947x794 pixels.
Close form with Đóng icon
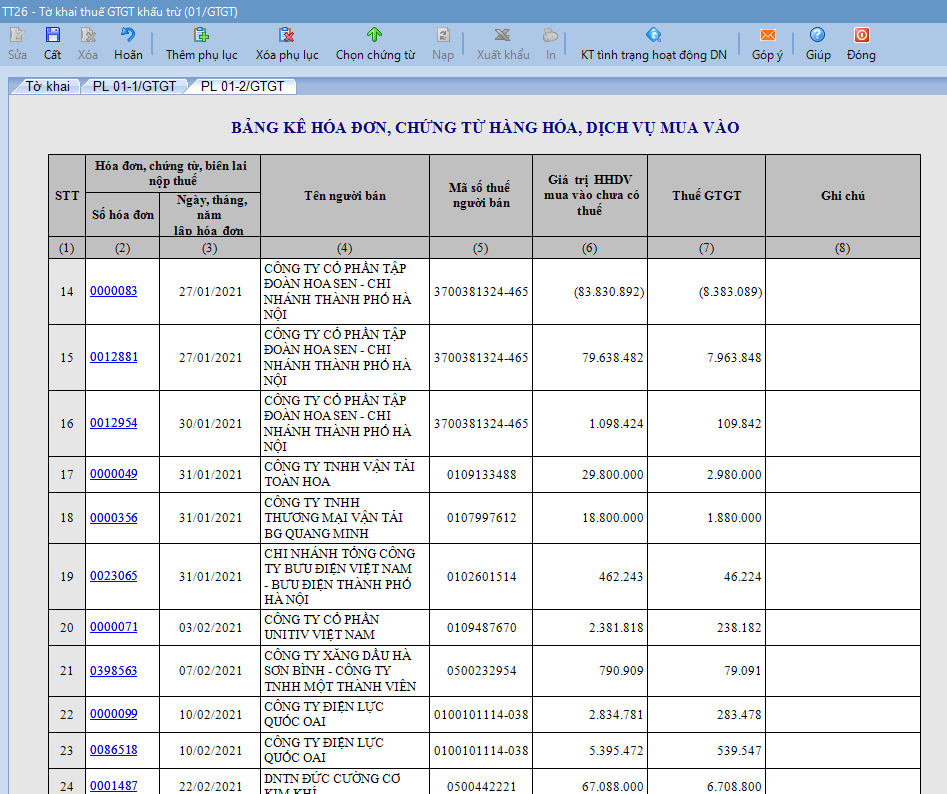click(x=861, y=35)
